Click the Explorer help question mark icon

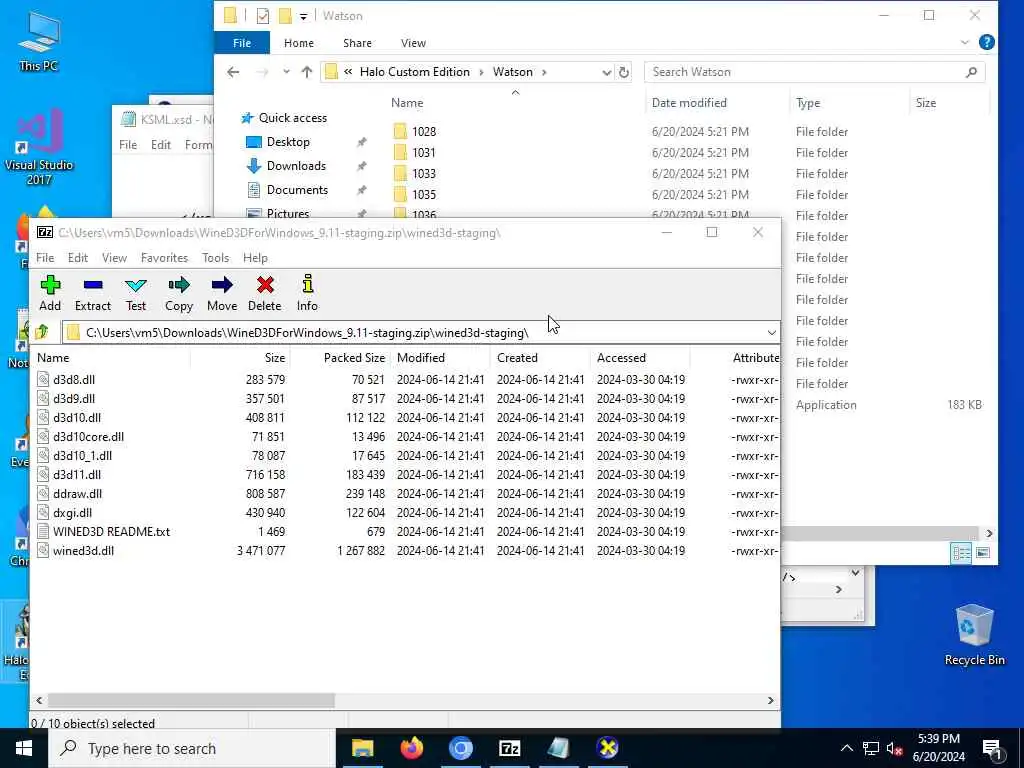(987, 42)
